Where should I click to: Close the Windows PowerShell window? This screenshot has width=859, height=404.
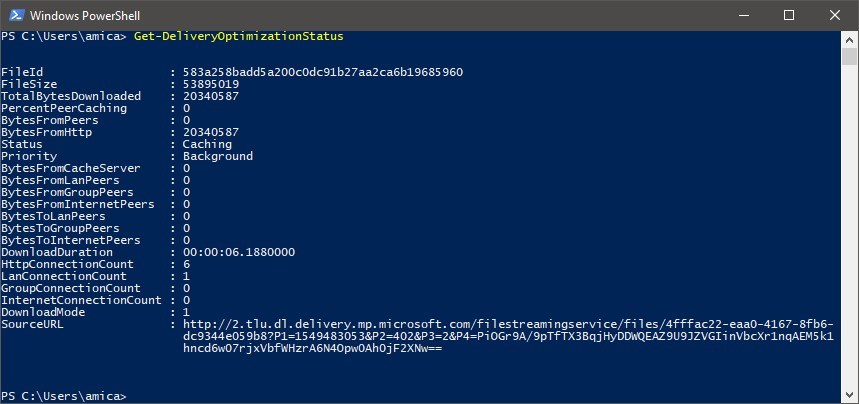[834, 15]
